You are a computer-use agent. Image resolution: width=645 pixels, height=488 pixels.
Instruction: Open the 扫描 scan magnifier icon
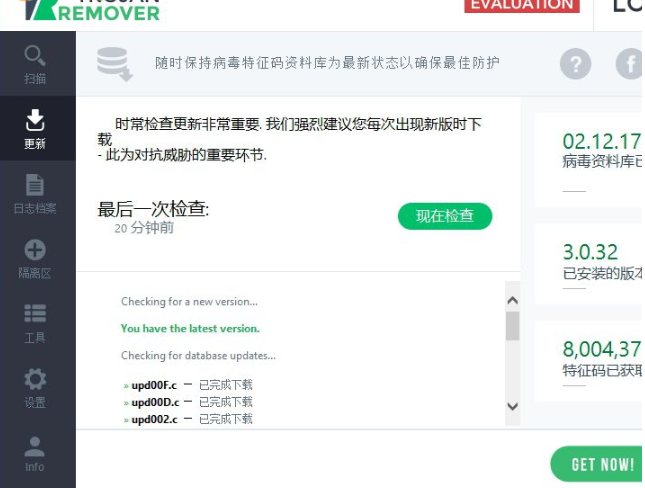click(35, 56)
